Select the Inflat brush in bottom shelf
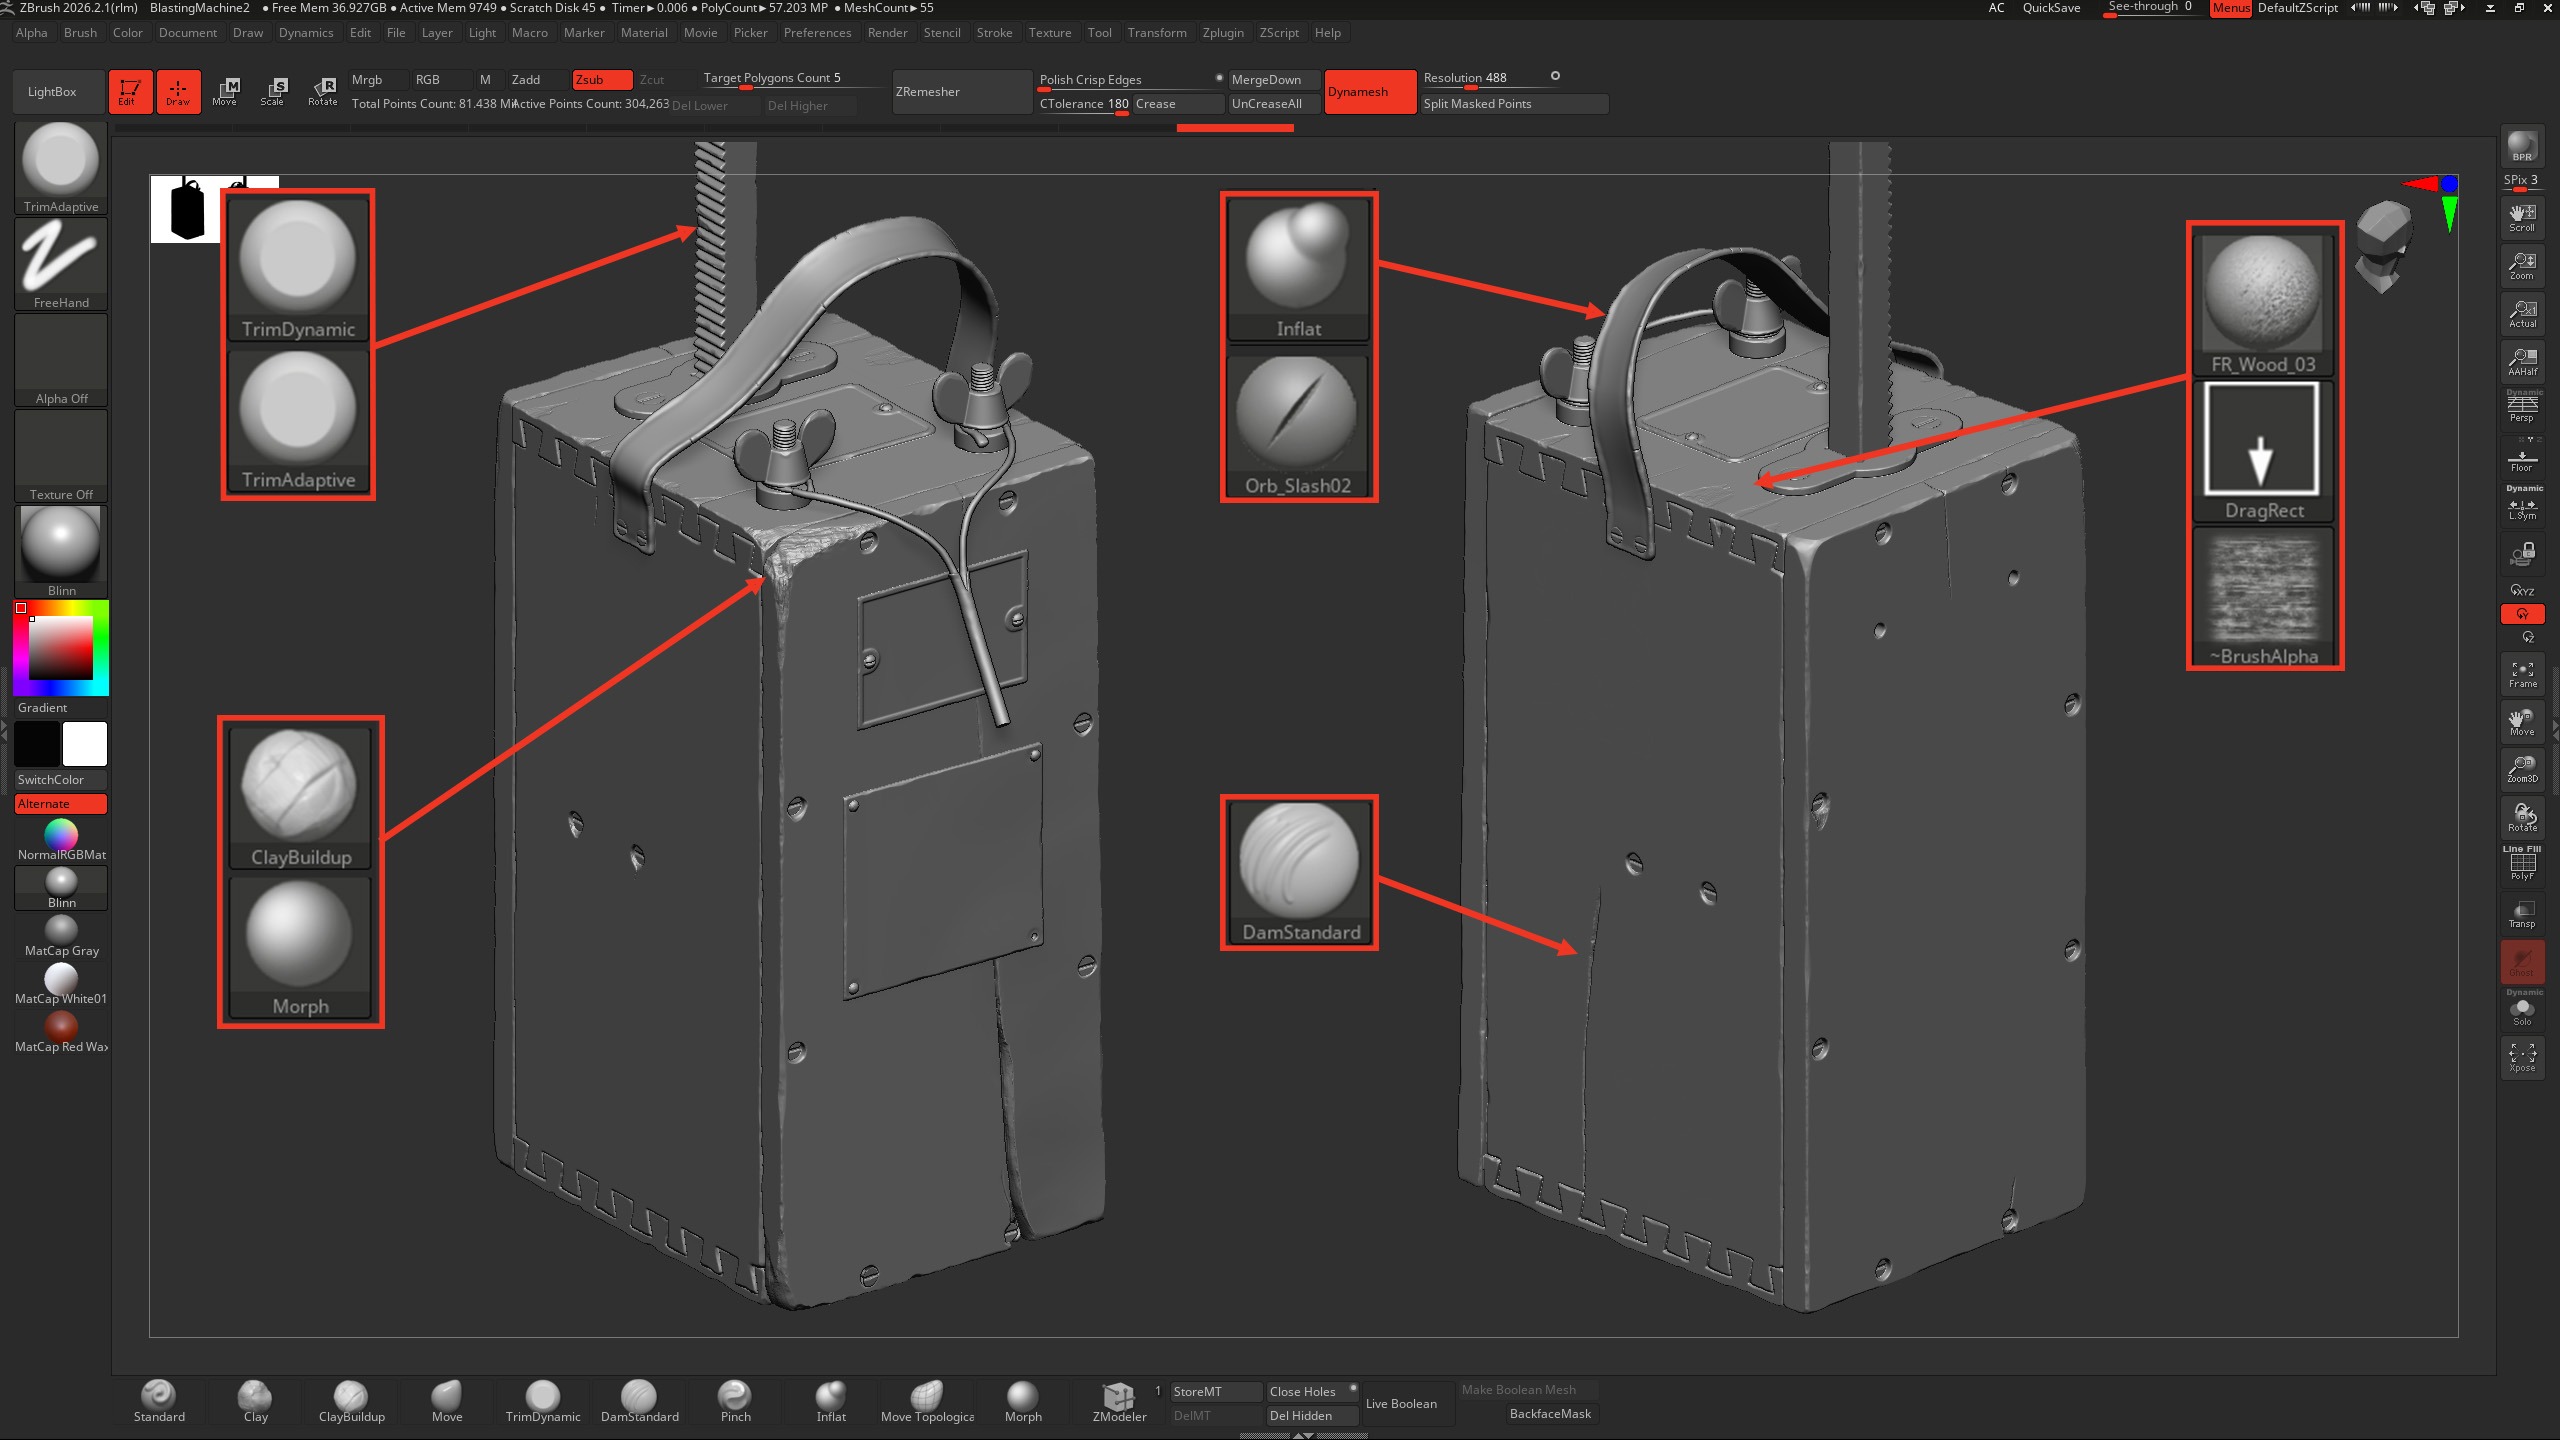Viewport: 2560px width, 1440px height. (831, 1401)
